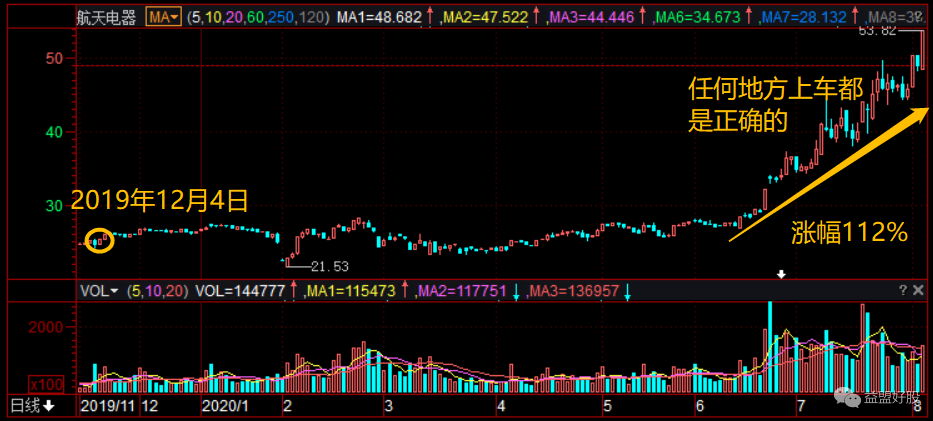Click the 2020/1 date on the time axis
Screen dimensions: 933x421
(223, 406)
